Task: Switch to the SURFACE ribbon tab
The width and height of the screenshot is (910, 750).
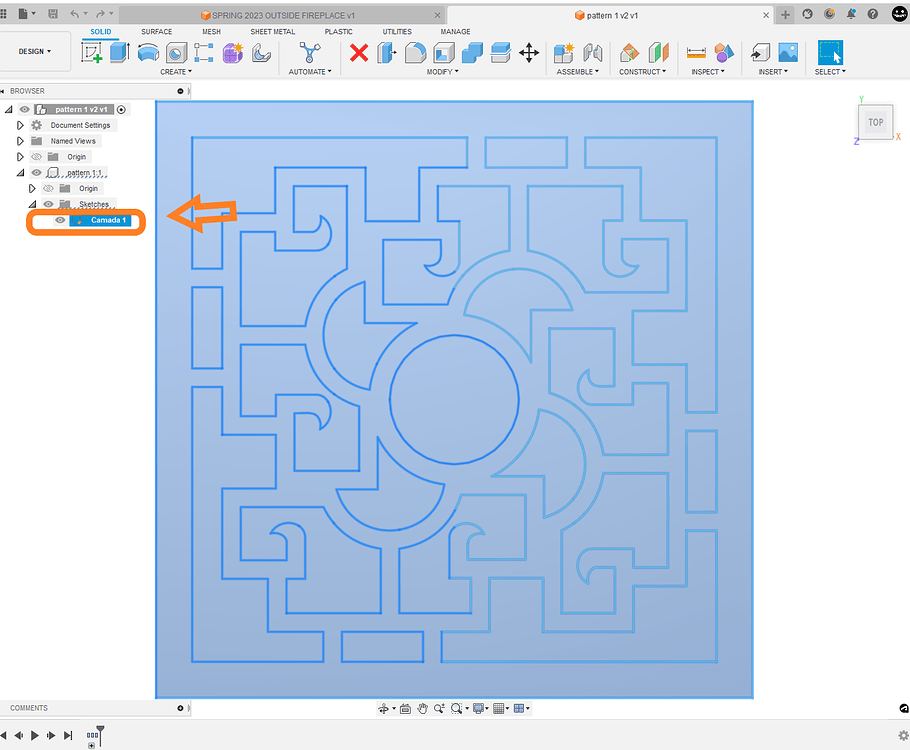Action: [x=156, y=31]
